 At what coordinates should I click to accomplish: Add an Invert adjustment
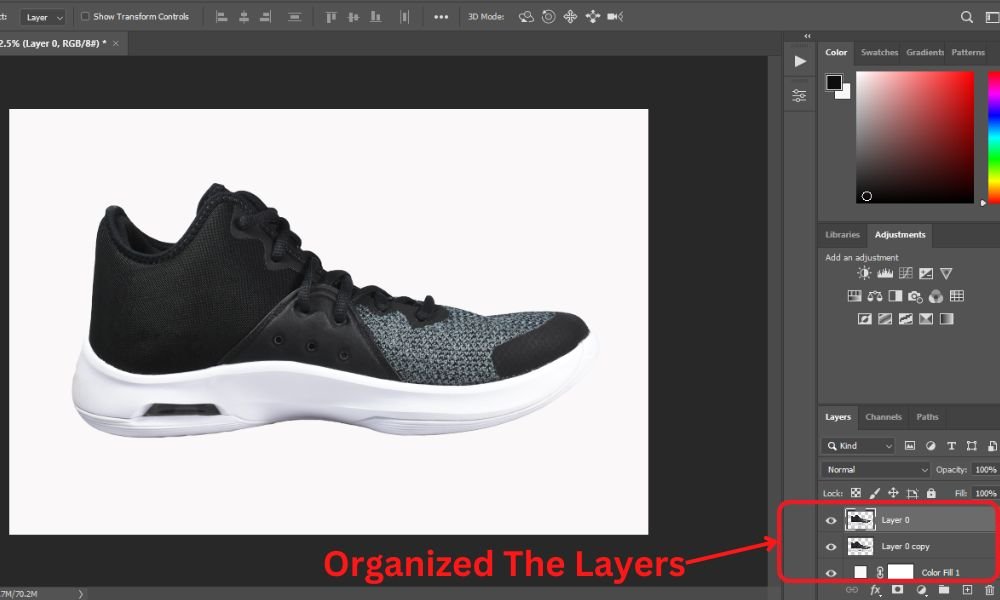coord(864,319)
